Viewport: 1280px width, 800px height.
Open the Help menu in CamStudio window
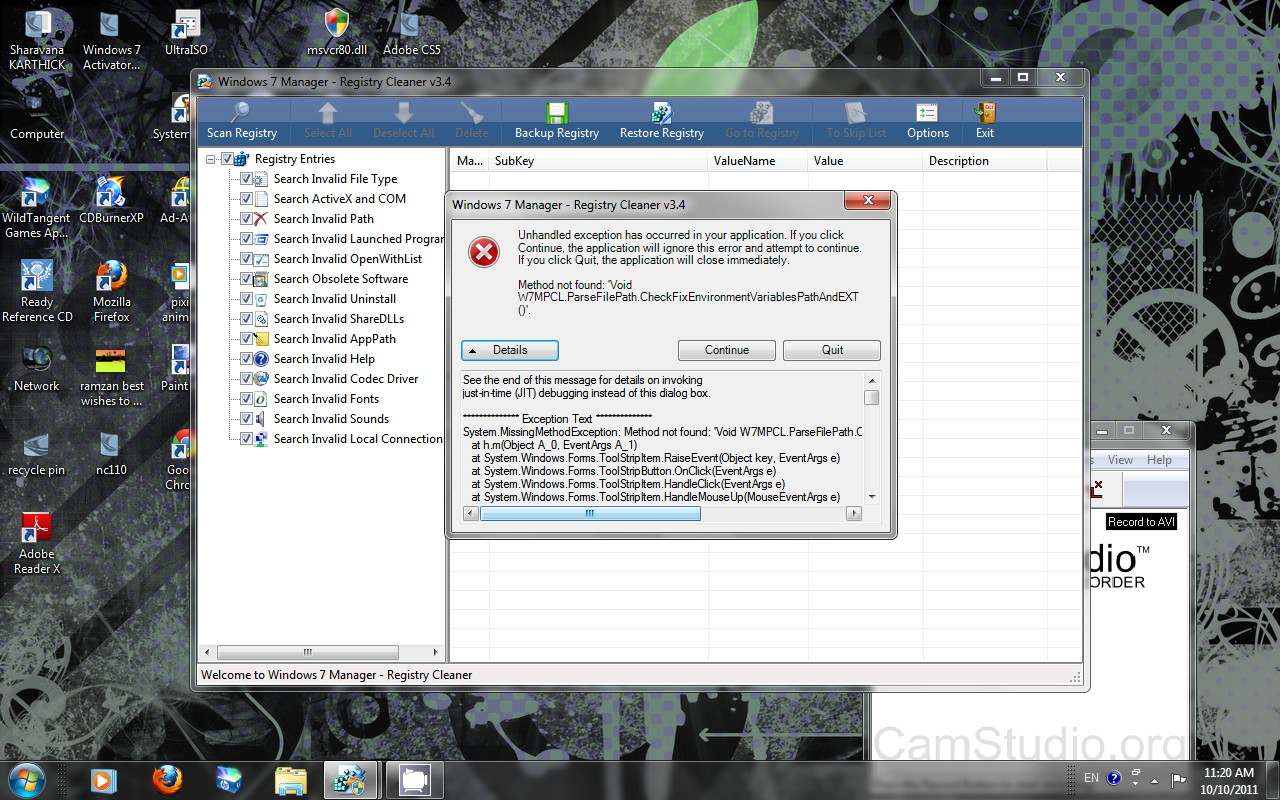coord(1159,460)
